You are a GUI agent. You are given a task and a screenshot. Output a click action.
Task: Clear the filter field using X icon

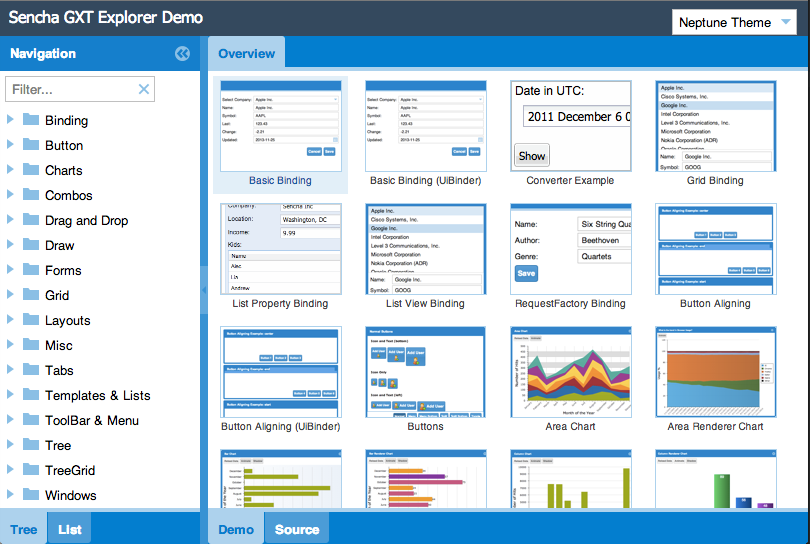pyautogui.click(x=144, y=90)
